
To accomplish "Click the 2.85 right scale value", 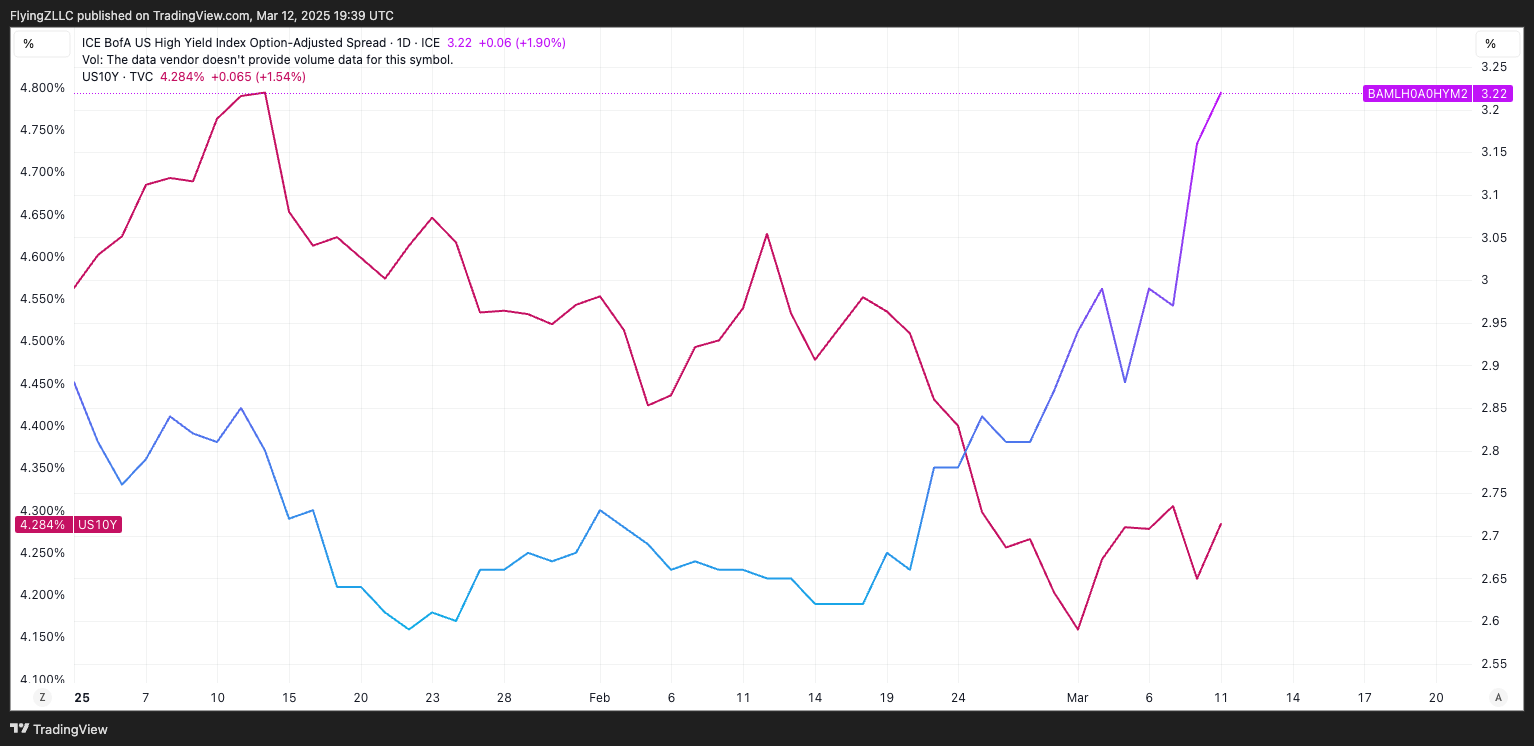I will coord(1493,407).
